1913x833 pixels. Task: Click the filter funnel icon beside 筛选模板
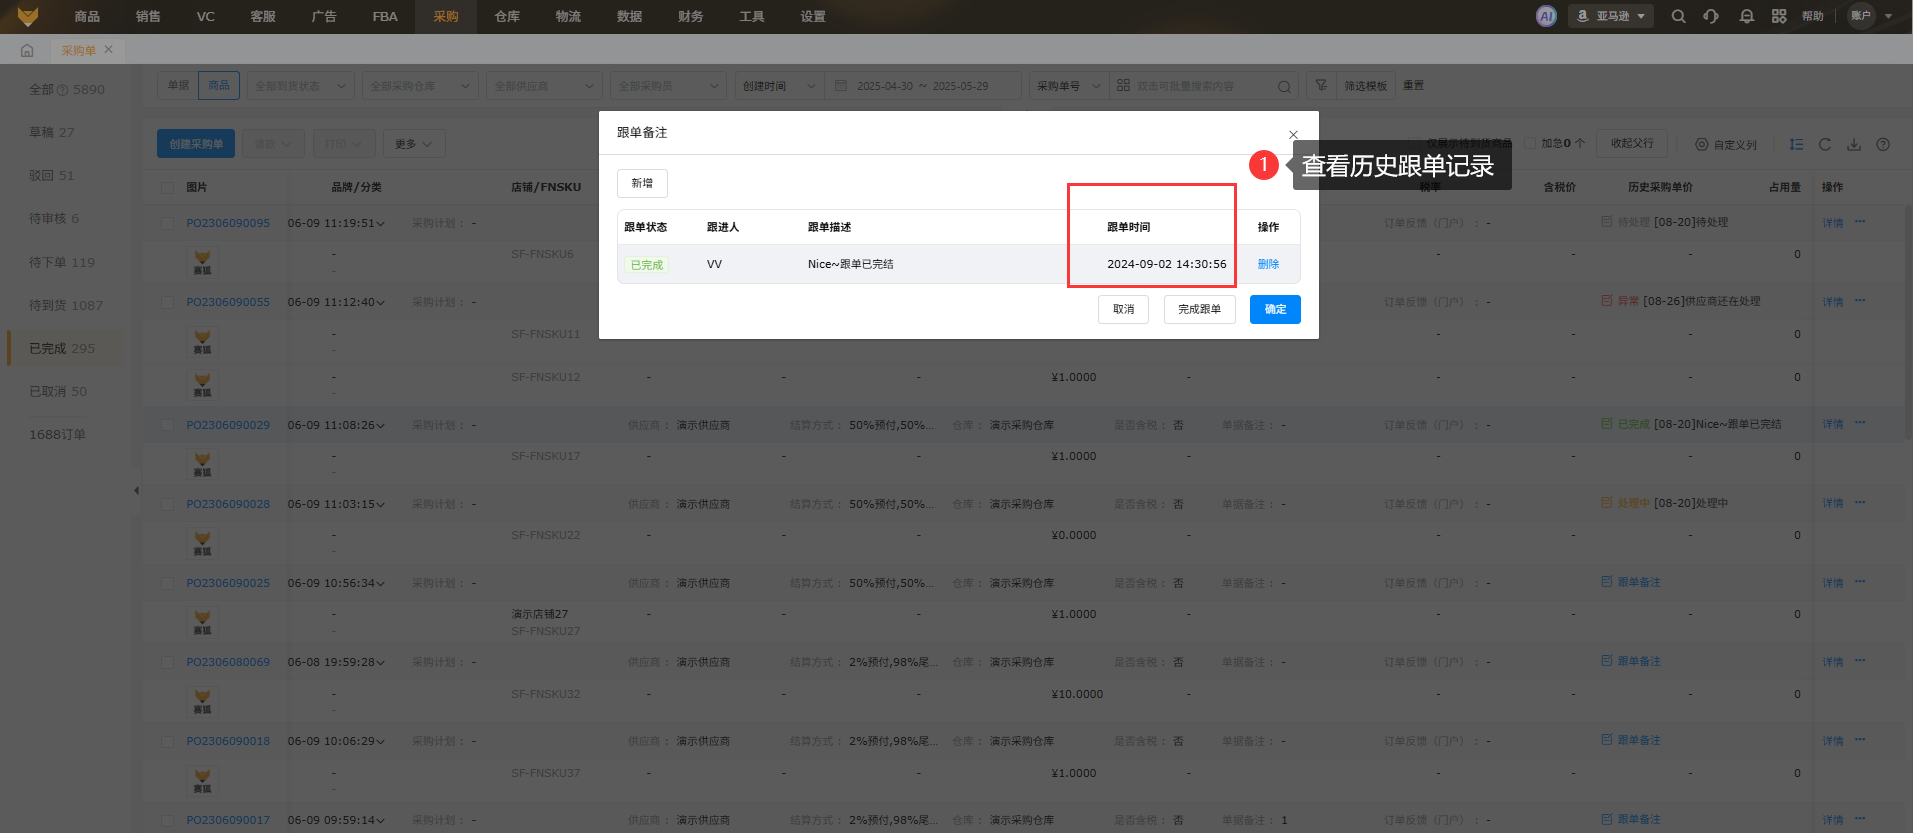click(1321, 86)
